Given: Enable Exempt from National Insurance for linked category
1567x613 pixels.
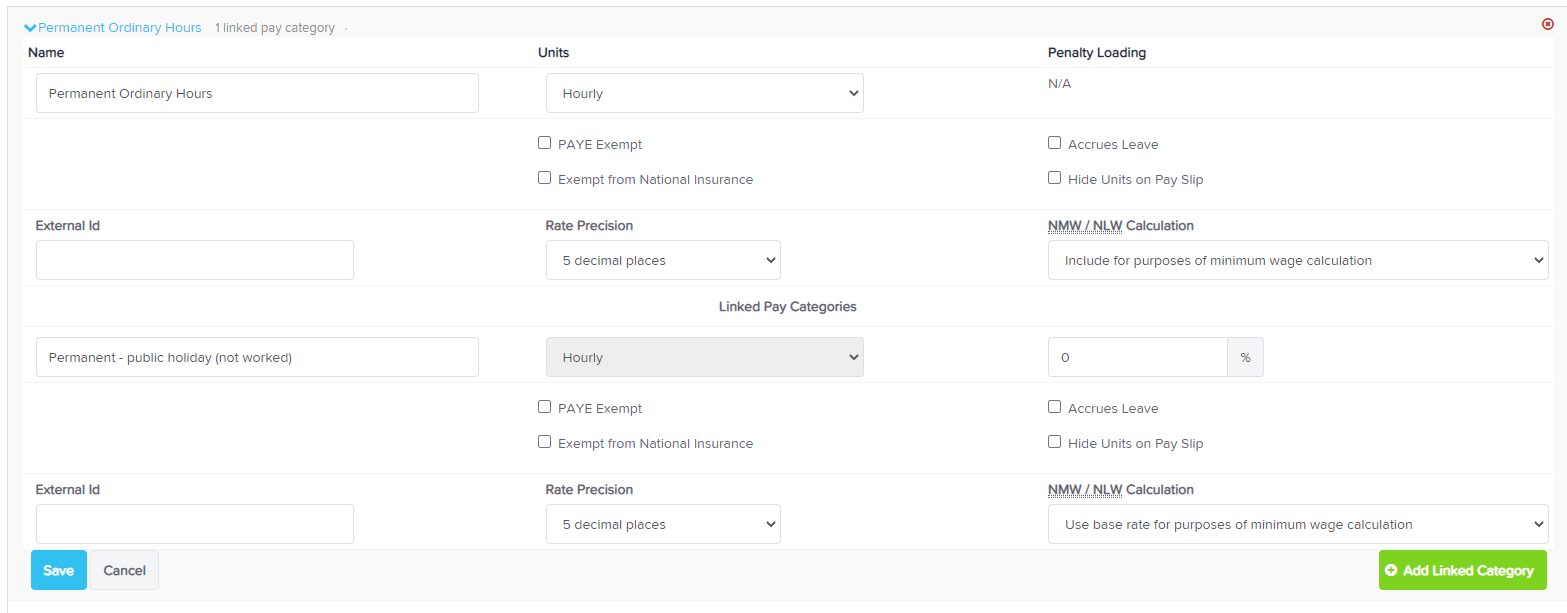Looking at the screenshot, I should pyautogui.click(x=544, y=442).
